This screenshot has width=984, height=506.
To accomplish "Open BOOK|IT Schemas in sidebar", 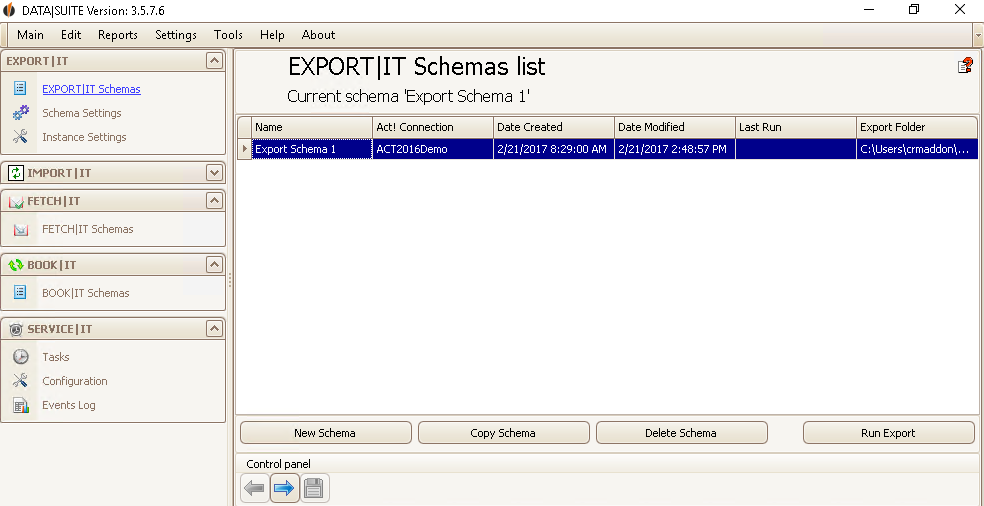I will (86, 293).
